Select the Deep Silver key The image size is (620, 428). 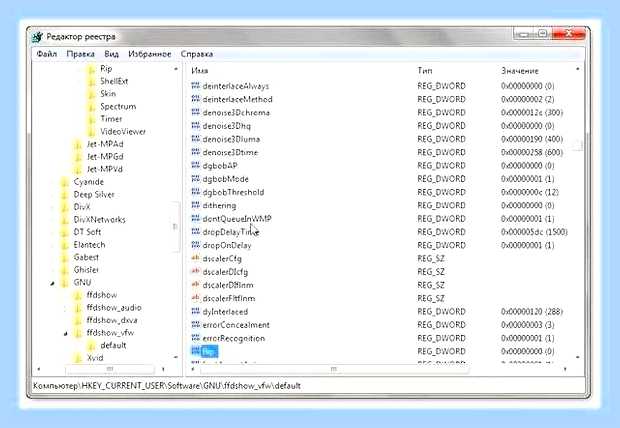(x=94, y=195)
